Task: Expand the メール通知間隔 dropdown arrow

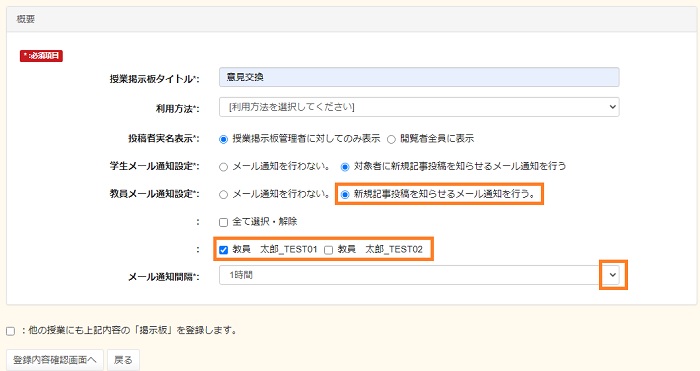Action: point(612,275)
